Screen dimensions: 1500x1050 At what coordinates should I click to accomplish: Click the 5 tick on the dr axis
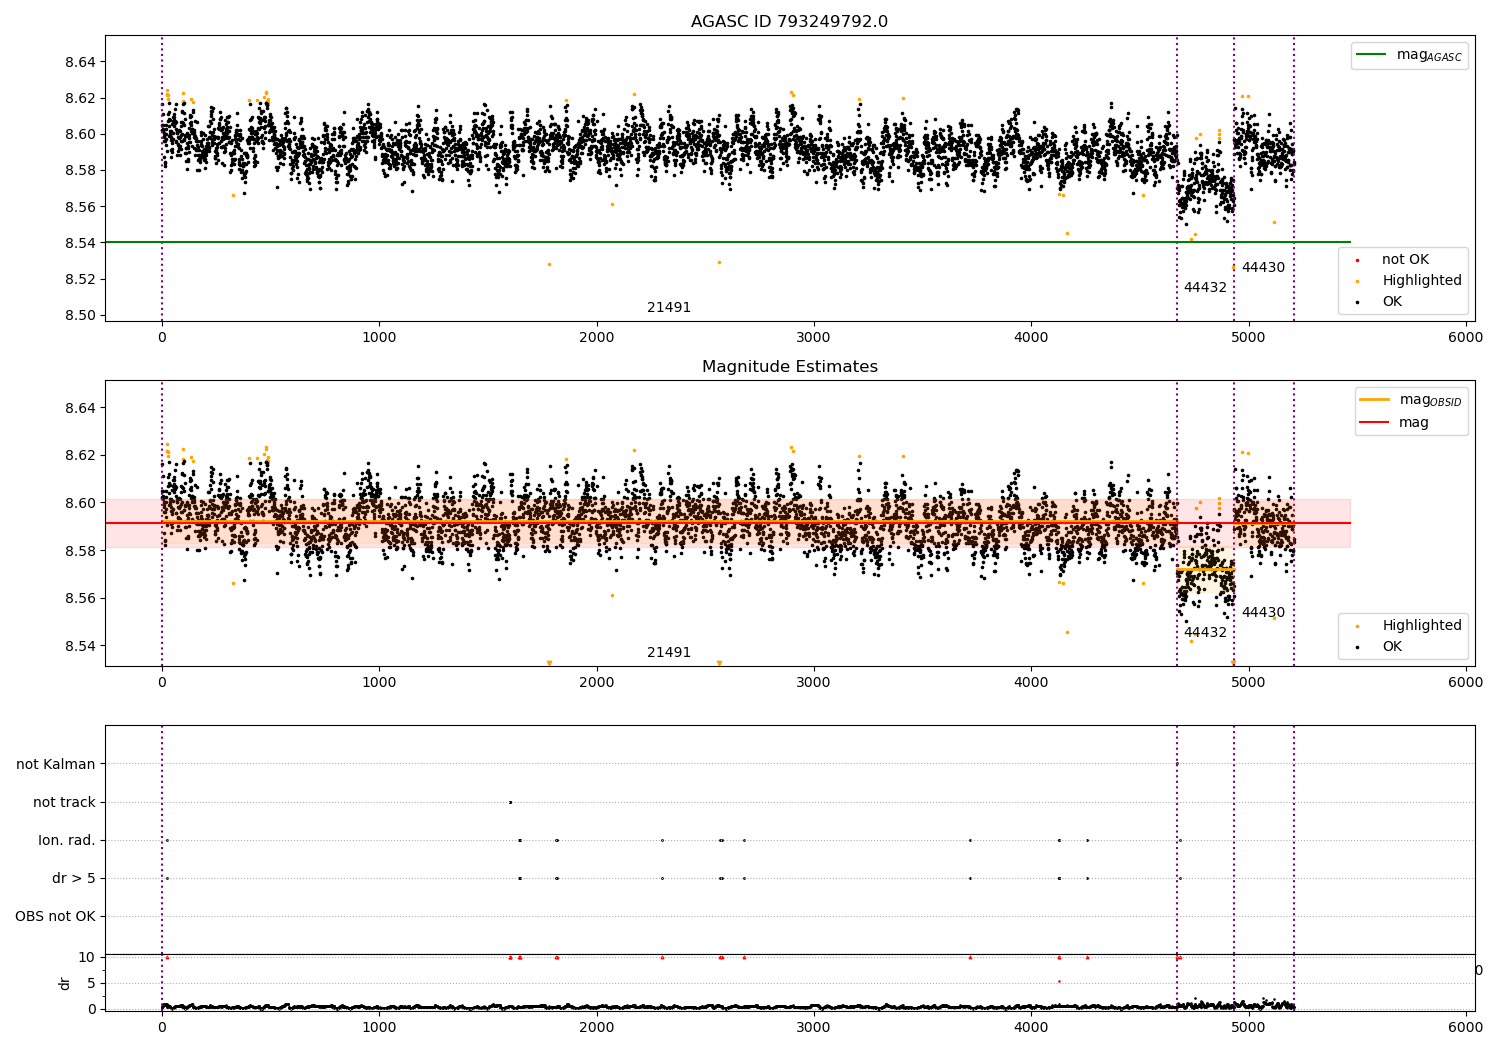click(91, 983)
